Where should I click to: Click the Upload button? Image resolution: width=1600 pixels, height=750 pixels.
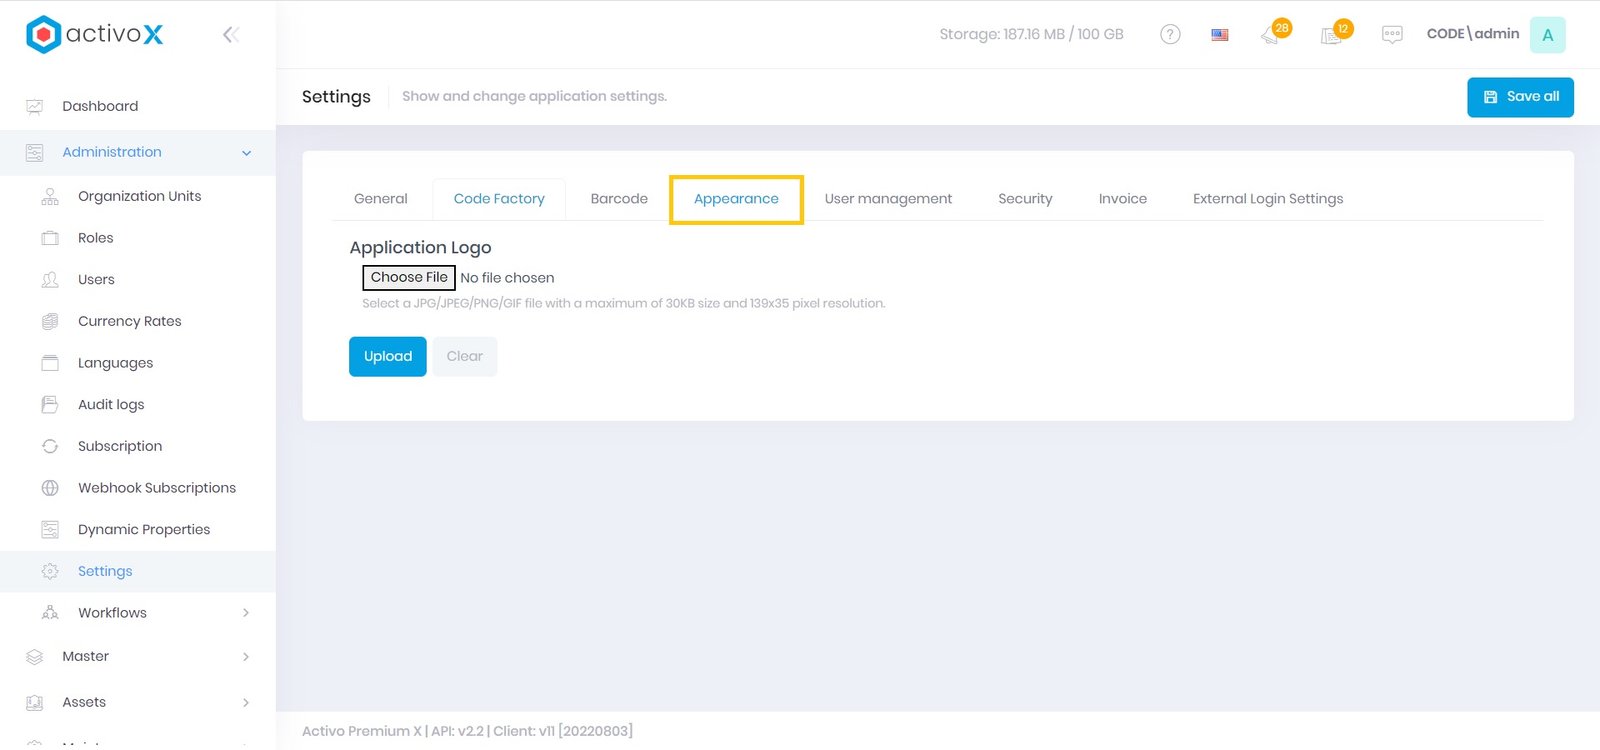pos(388,357)
